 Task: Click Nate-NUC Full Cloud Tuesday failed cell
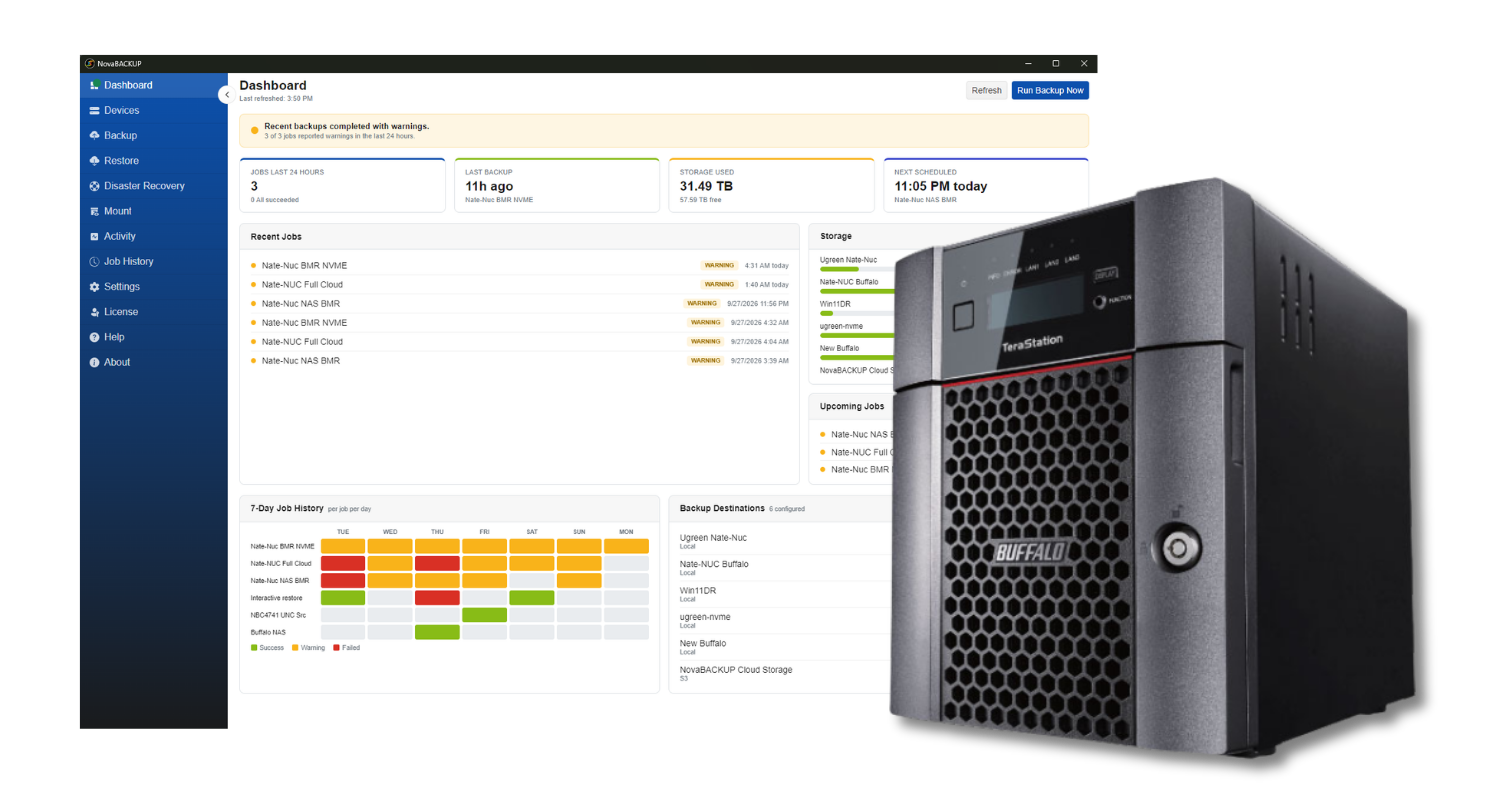click(x=343, y=564)
